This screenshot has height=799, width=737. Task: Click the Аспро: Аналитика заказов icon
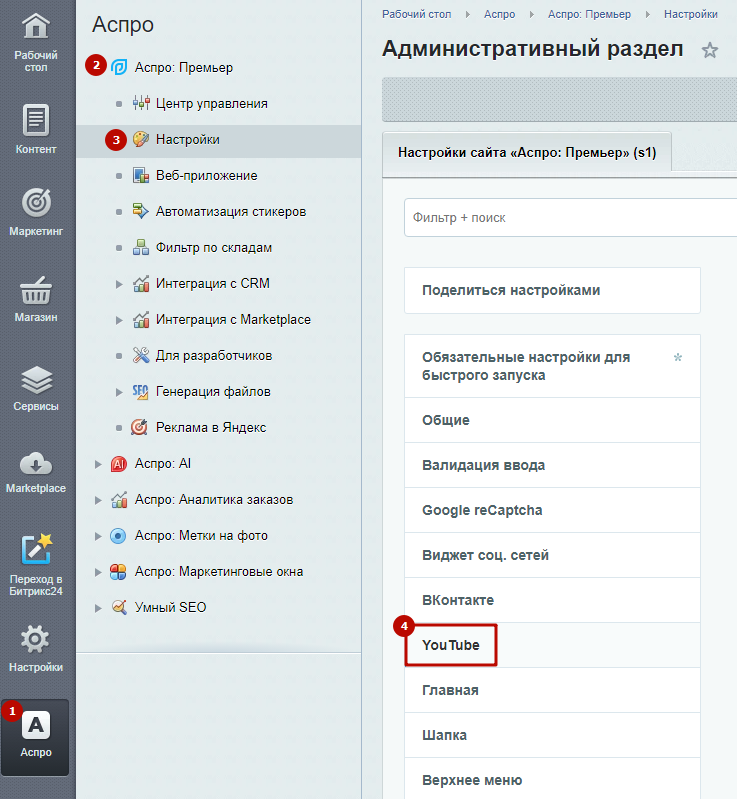point(119,499)
